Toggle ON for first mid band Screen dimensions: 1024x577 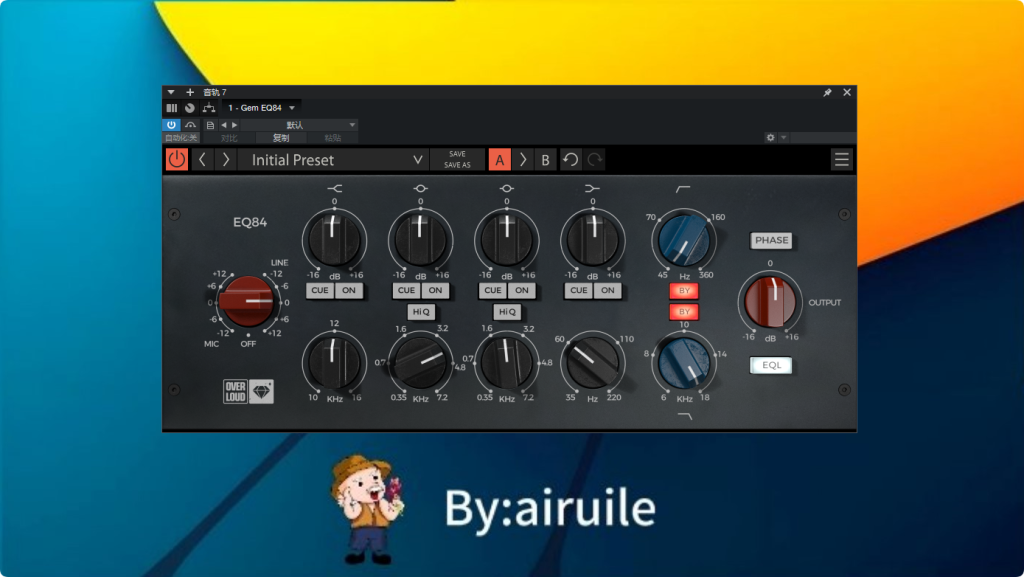[435, 290]
